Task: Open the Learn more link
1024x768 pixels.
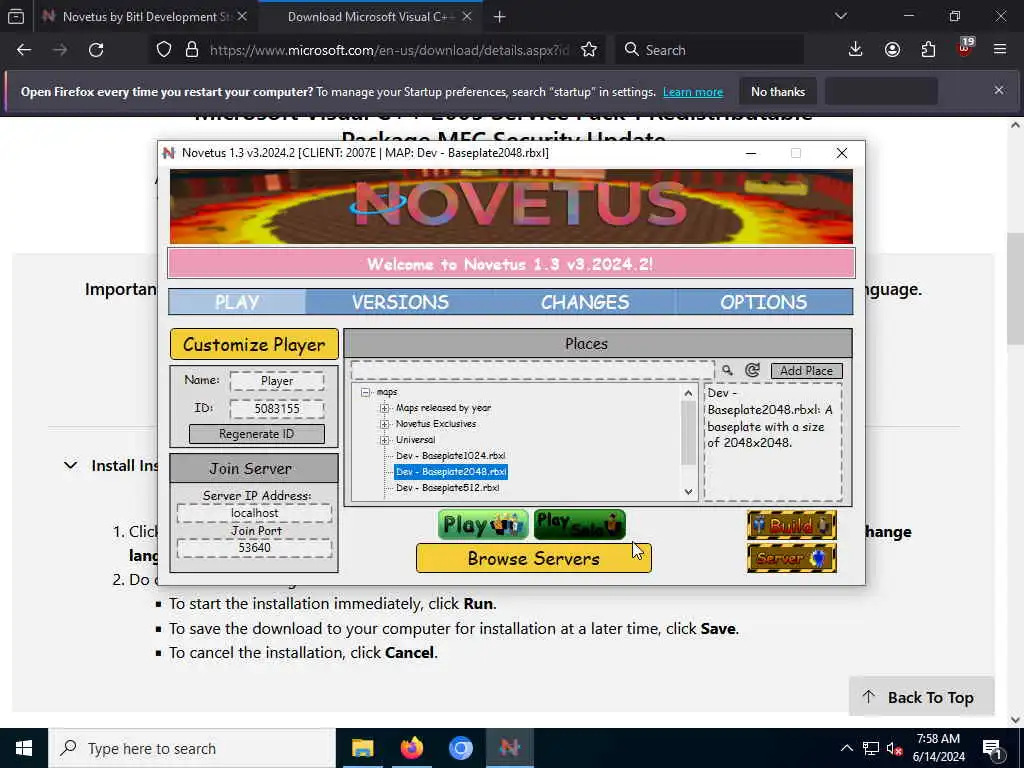Action: [x=693, y=92]
